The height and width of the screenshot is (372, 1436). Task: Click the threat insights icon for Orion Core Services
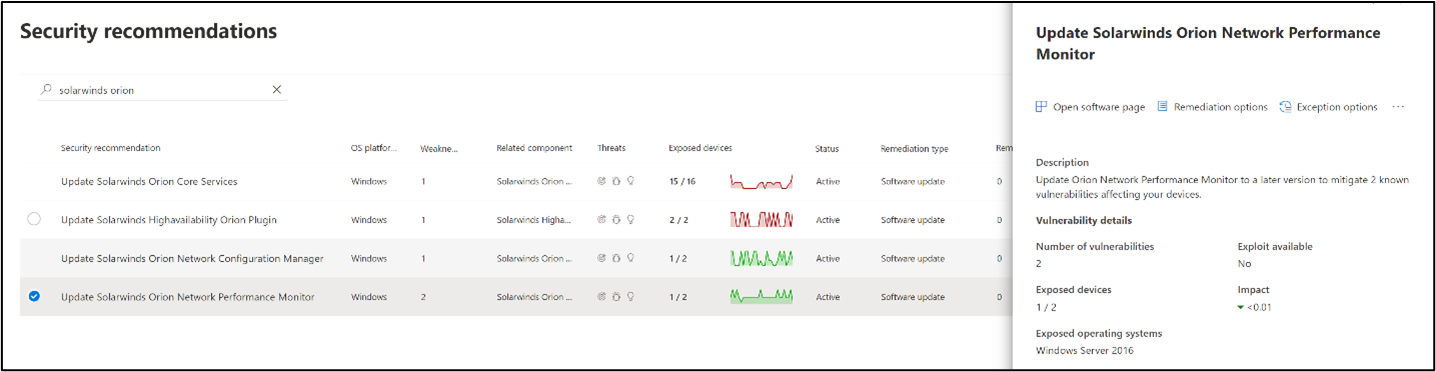[602, 182]
